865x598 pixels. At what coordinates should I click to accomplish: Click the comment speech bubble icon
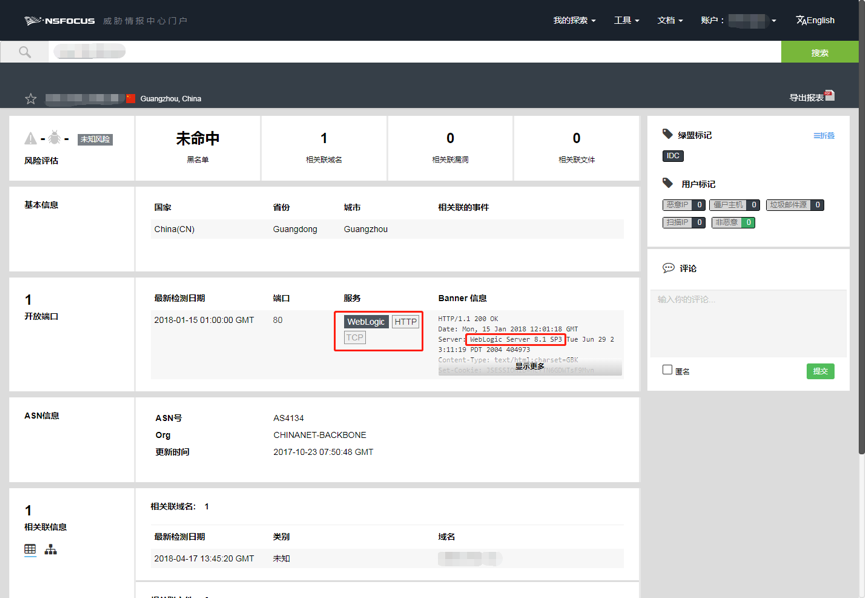pos(668,268)
